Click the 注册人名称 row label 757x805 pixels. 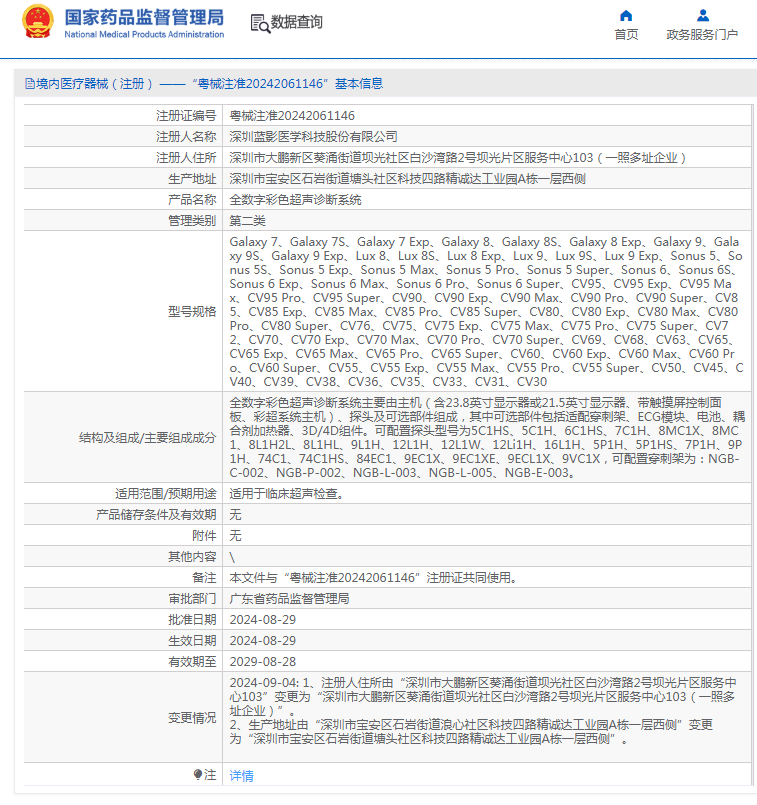[186, 137]
